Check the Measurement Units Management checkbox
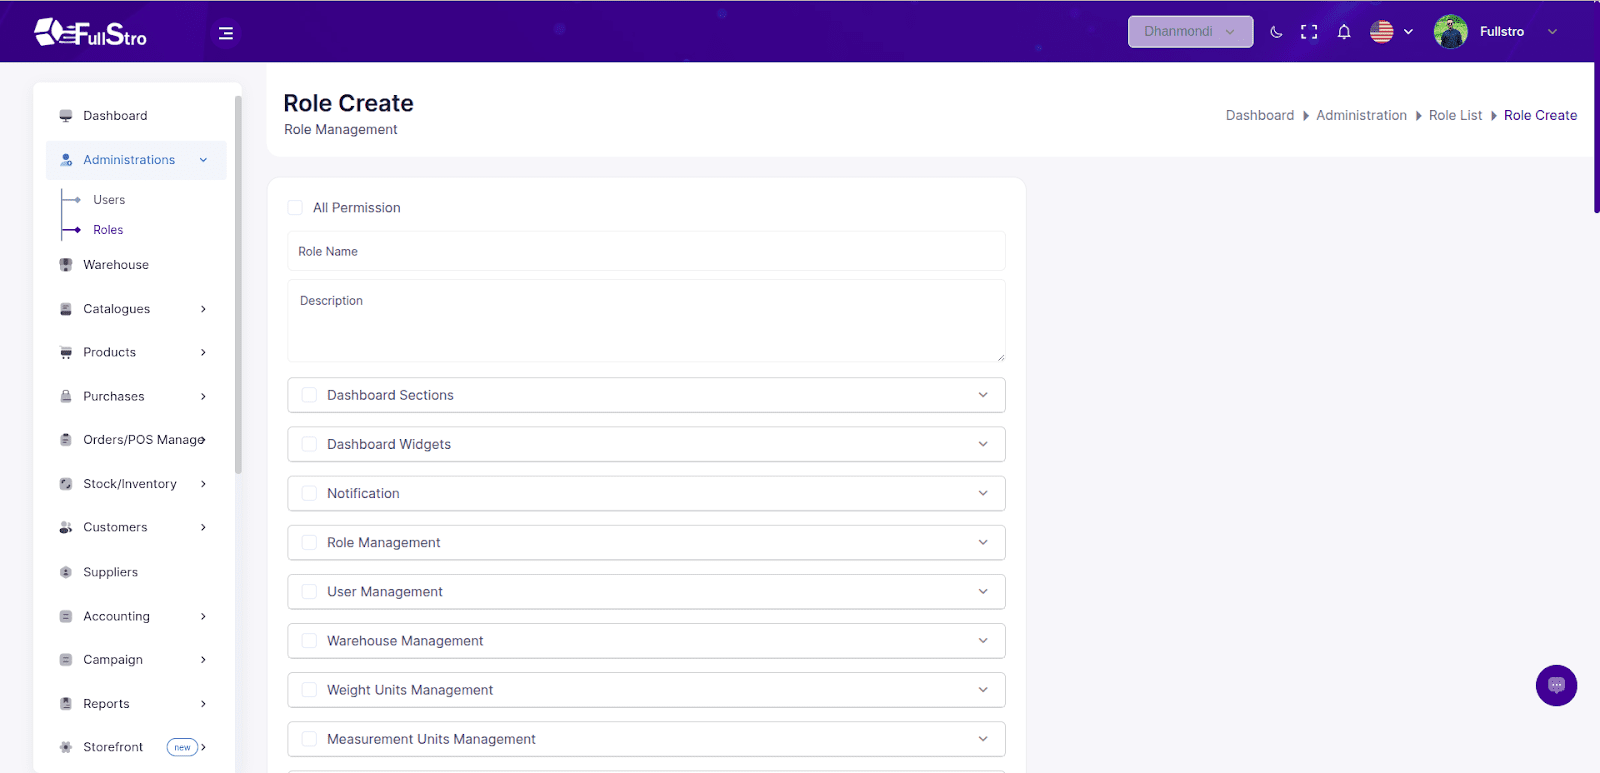 click(x=309, y=738)
